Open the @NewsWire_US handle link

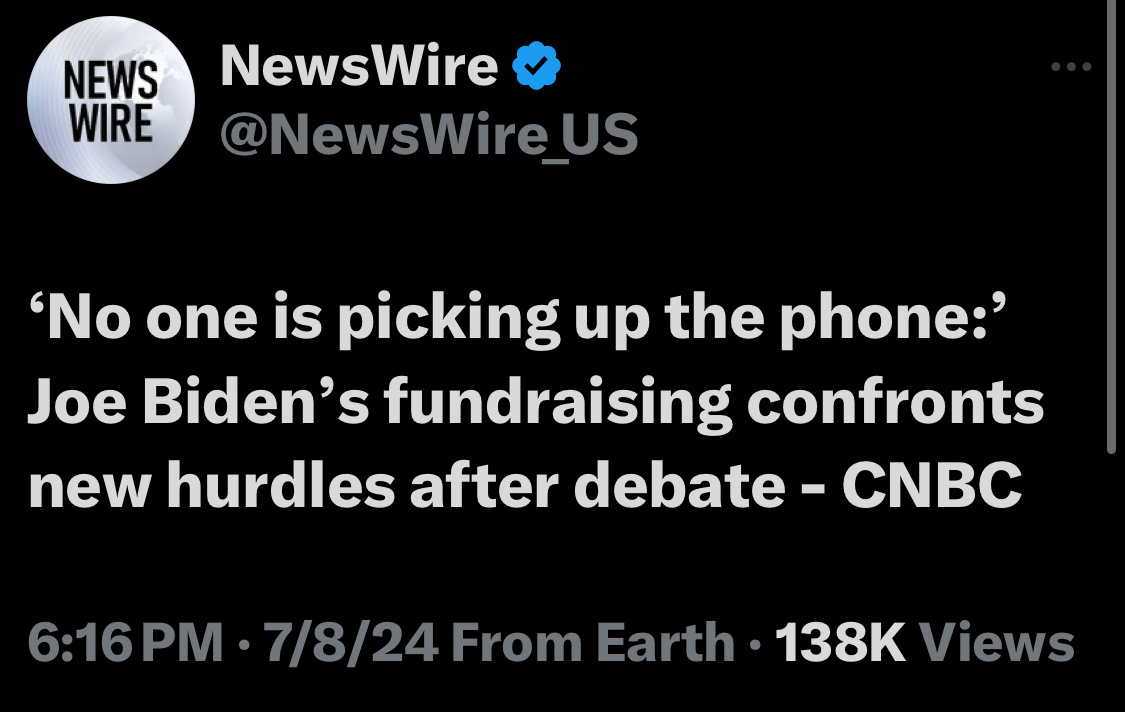[428, 135]
